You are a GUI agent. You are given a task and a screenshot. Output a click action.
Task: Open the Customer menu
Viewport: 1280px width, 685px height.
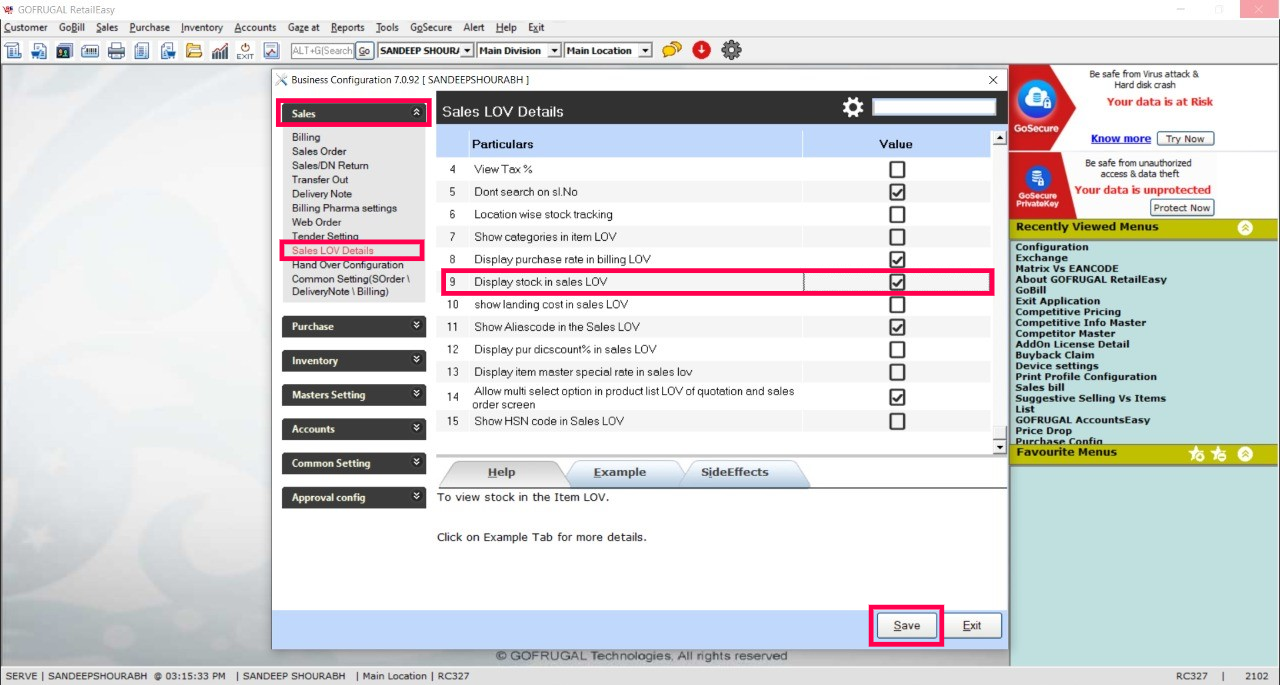[26, 27]
